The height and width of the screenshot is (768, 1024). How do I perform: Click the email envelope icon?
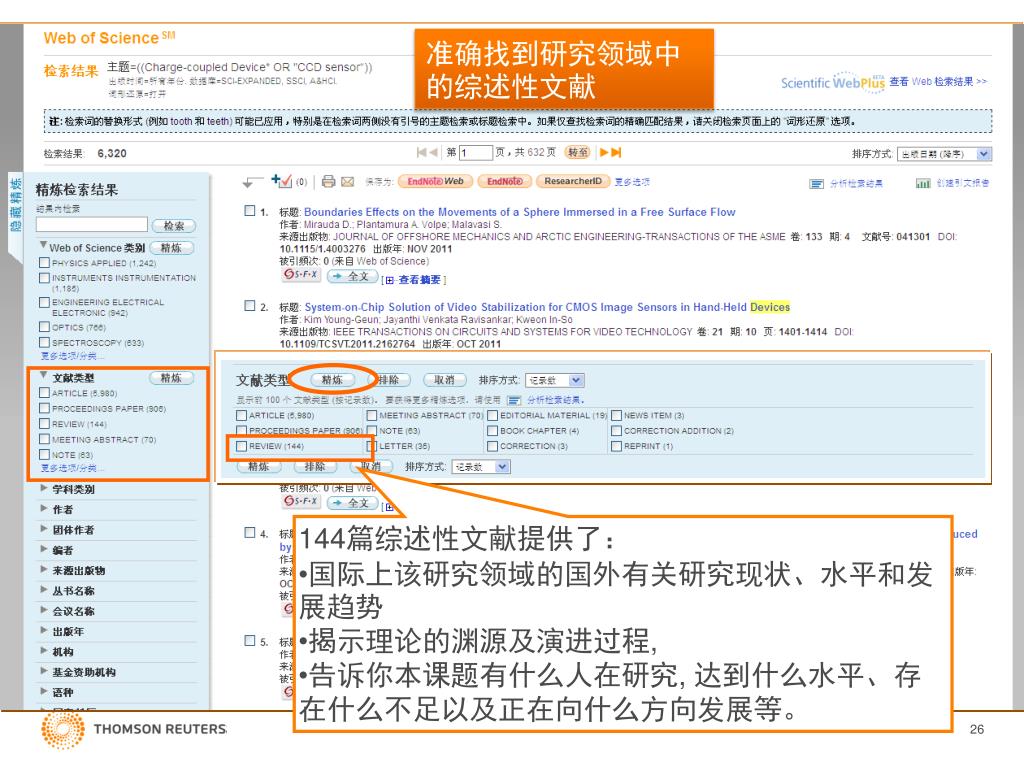click(x=348, y=182)
